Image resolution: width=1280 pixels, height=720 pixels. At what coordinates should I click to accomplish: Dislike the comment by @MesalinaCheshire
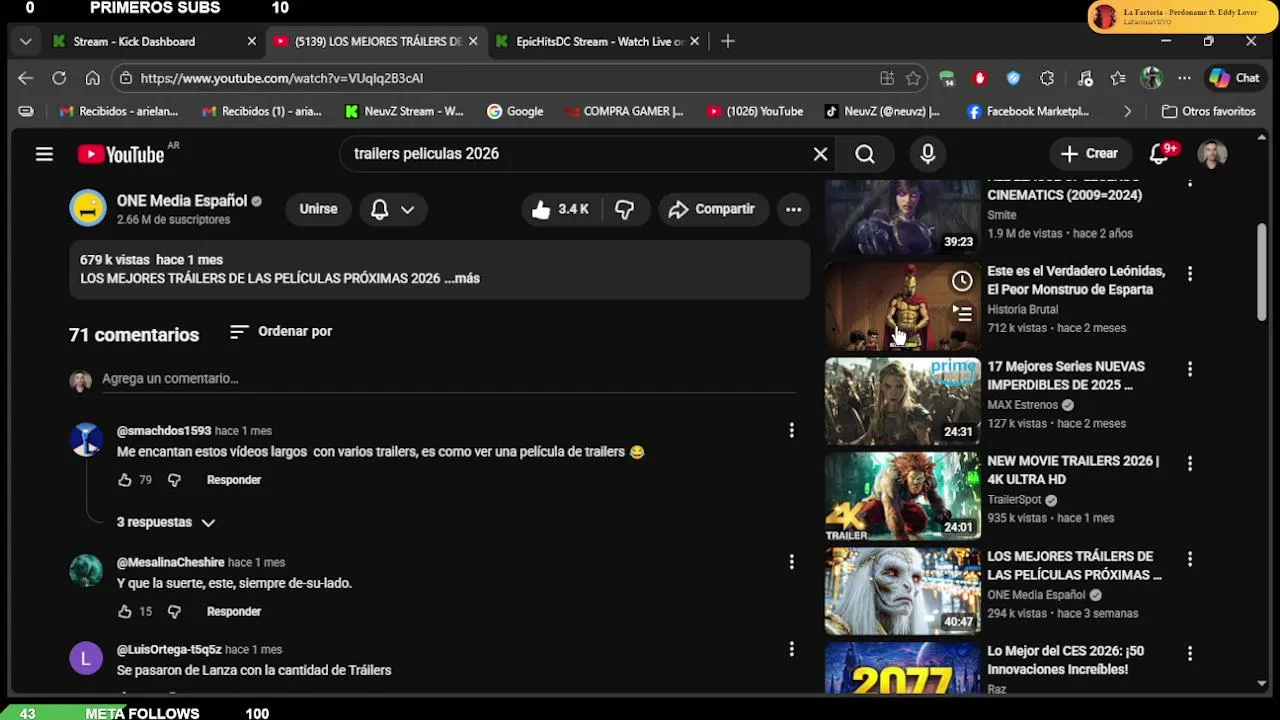point(174,611)
